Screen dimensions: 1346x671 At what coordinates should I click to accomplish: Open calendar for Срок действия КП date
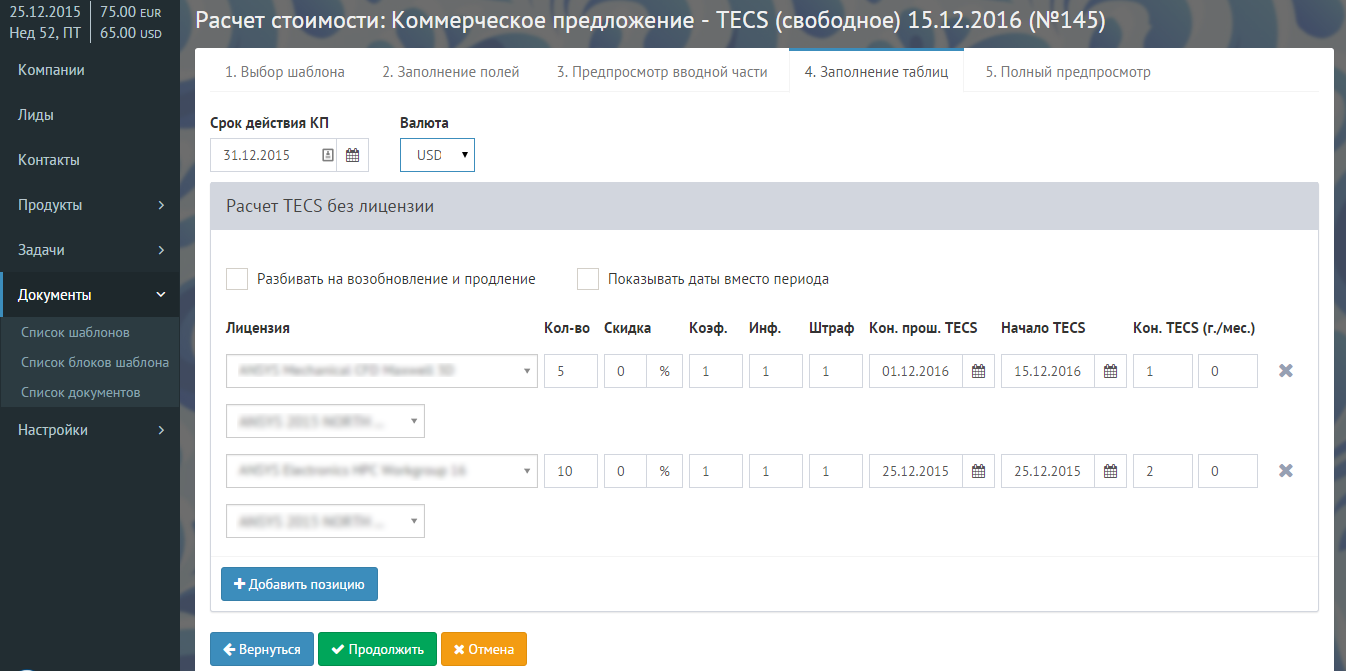point(352,155)
